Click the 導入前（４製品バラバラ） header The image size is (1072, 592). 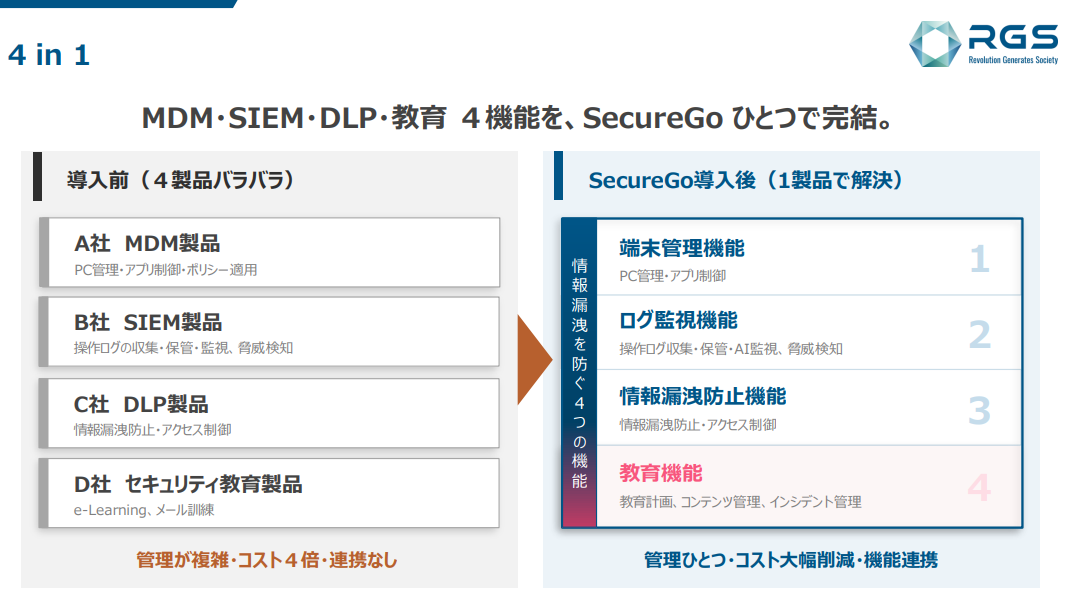180,180
